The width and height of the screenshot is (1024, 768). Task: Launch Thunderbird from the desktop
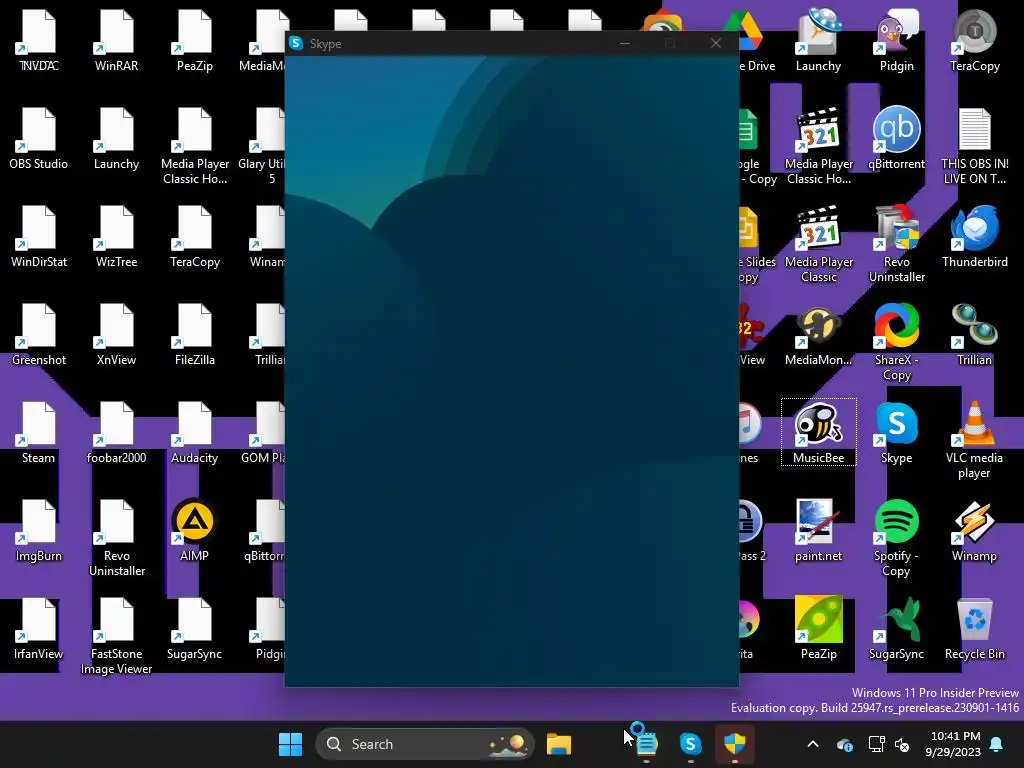click(x=974, y=236)
